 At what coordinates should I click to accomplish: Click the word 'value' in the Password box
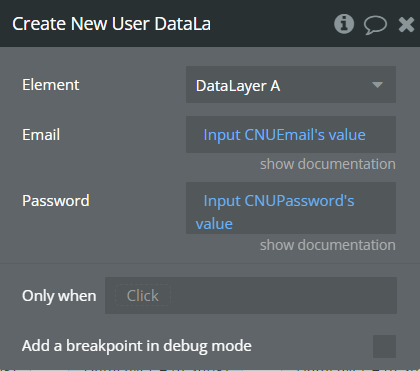coord(214,224)
